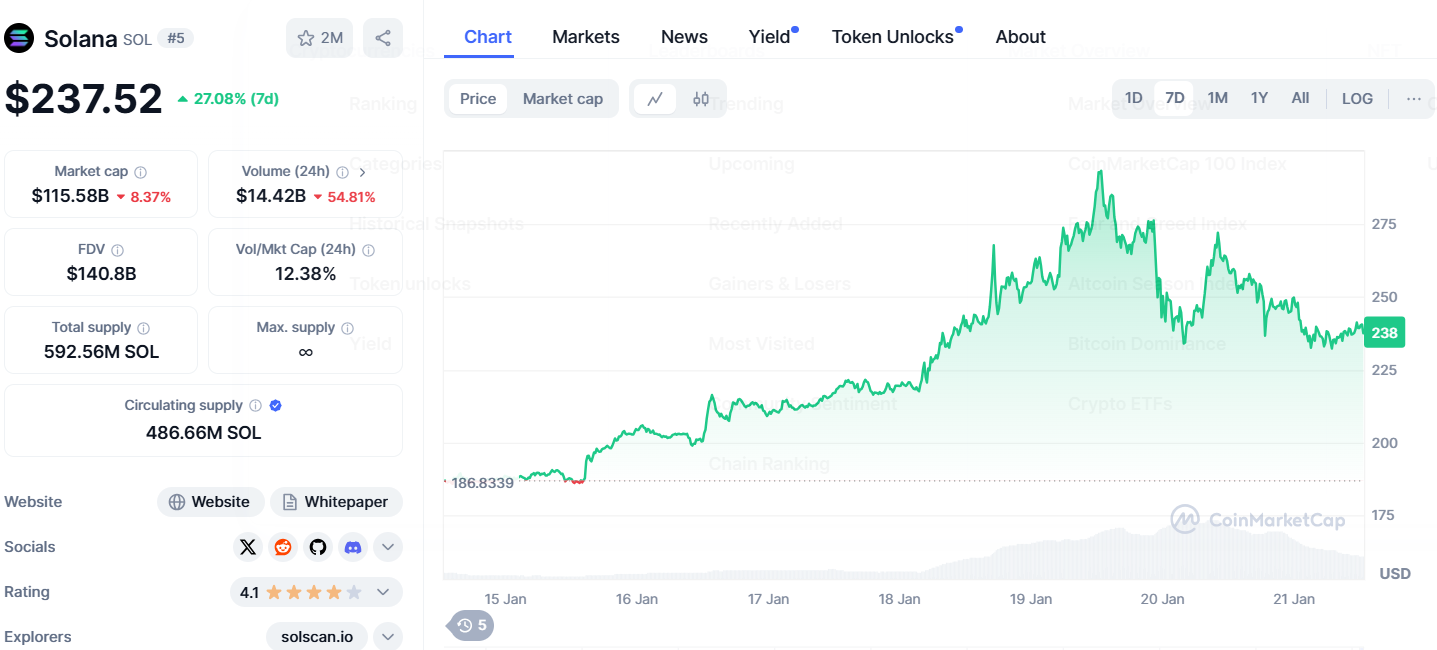Open the solscan.io explorer link

[x=317, y=637]
